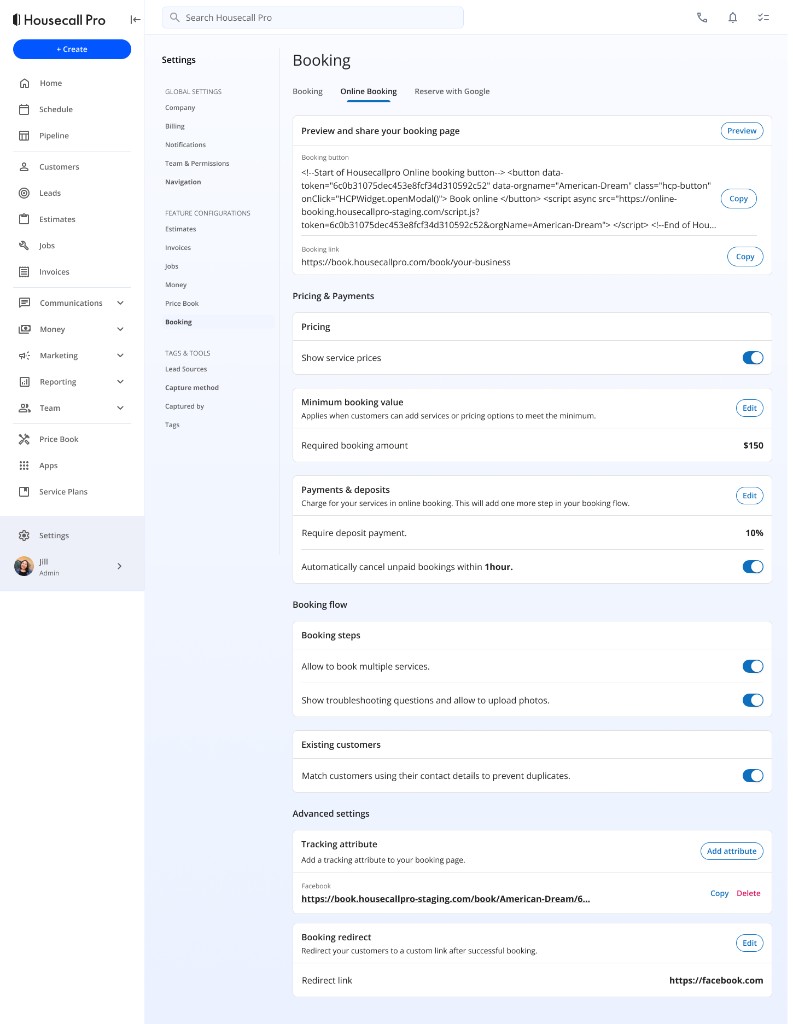Open Capture method settings
The height and width of the screenshot is (1024, 793).
pyautogui.click(x=191, y=388)
